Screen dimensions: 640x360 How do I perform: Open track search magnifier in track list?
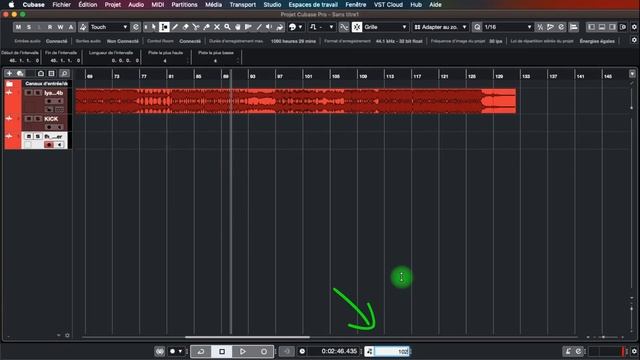tap(64, 73)
